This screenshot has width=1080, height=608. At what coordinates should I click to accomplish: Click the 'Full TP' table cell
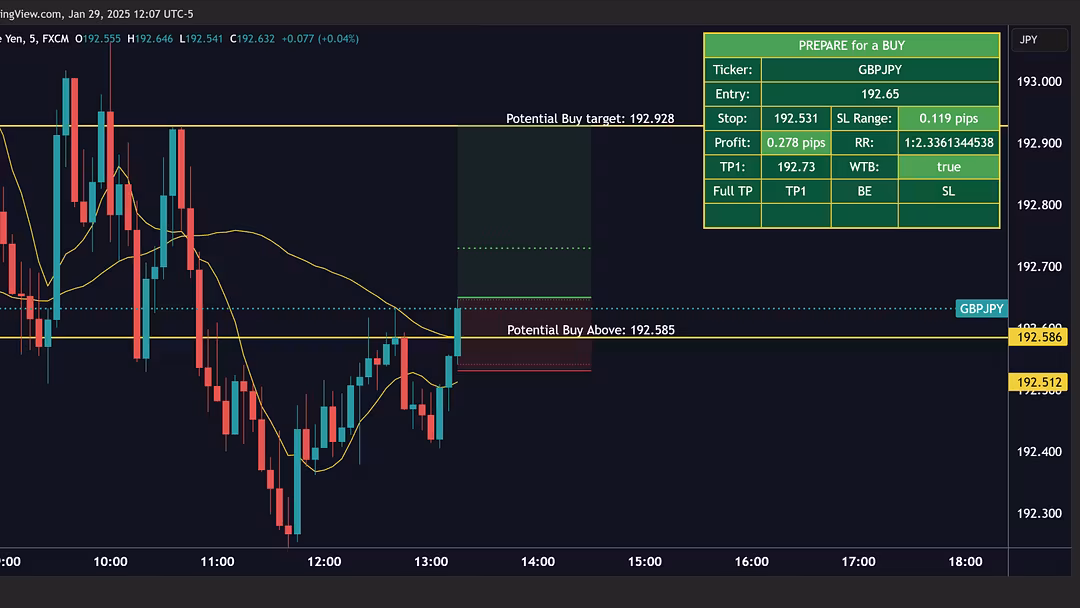click(x=732, y=191)
